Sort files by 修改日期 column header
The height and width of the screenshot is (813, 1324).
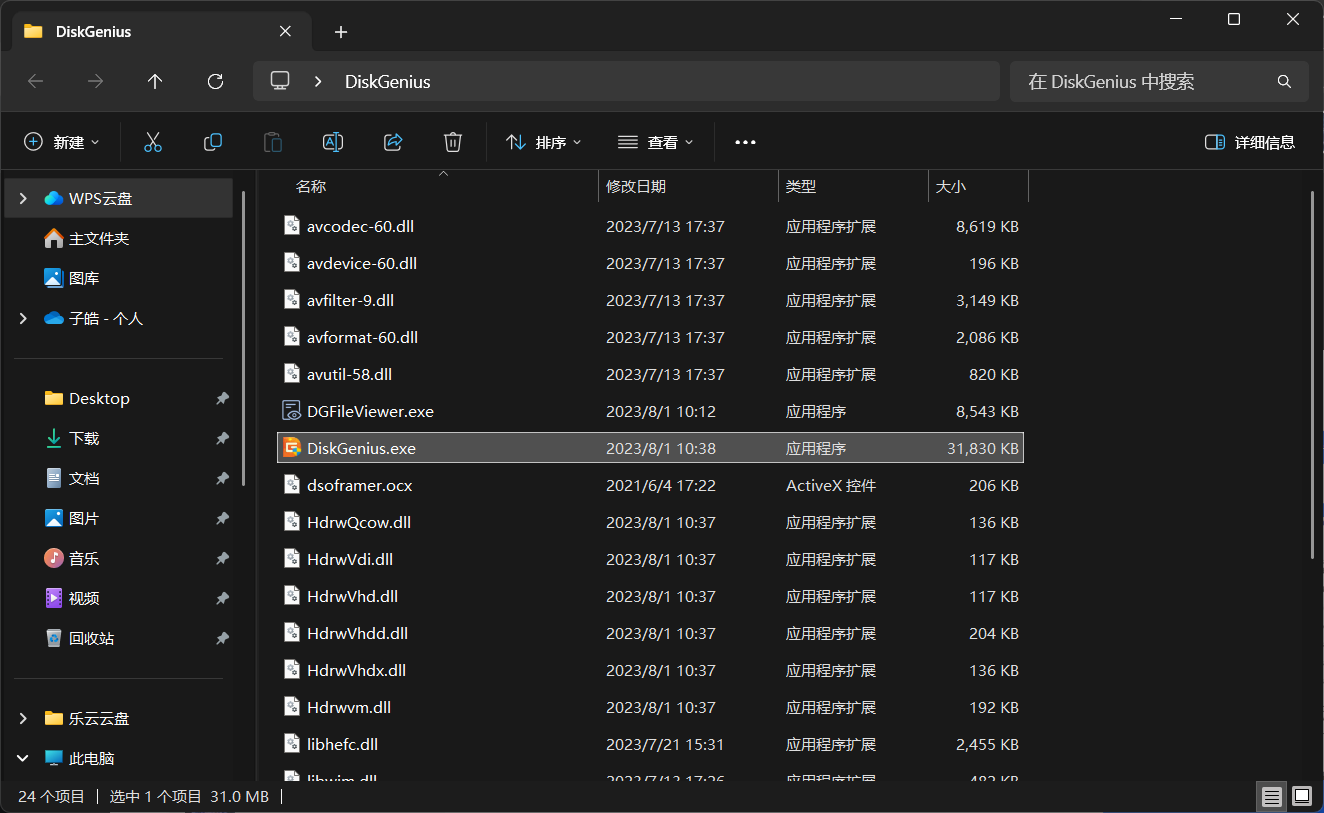point(636,186)
